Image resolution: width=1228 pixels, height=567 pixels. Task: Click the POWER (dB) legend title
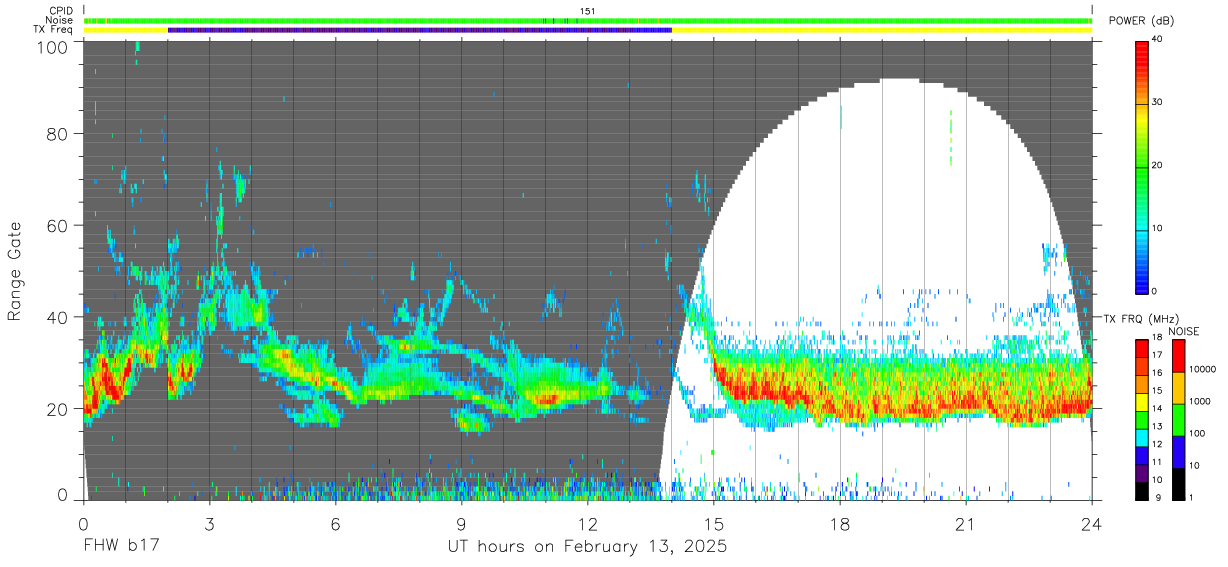1141,21
